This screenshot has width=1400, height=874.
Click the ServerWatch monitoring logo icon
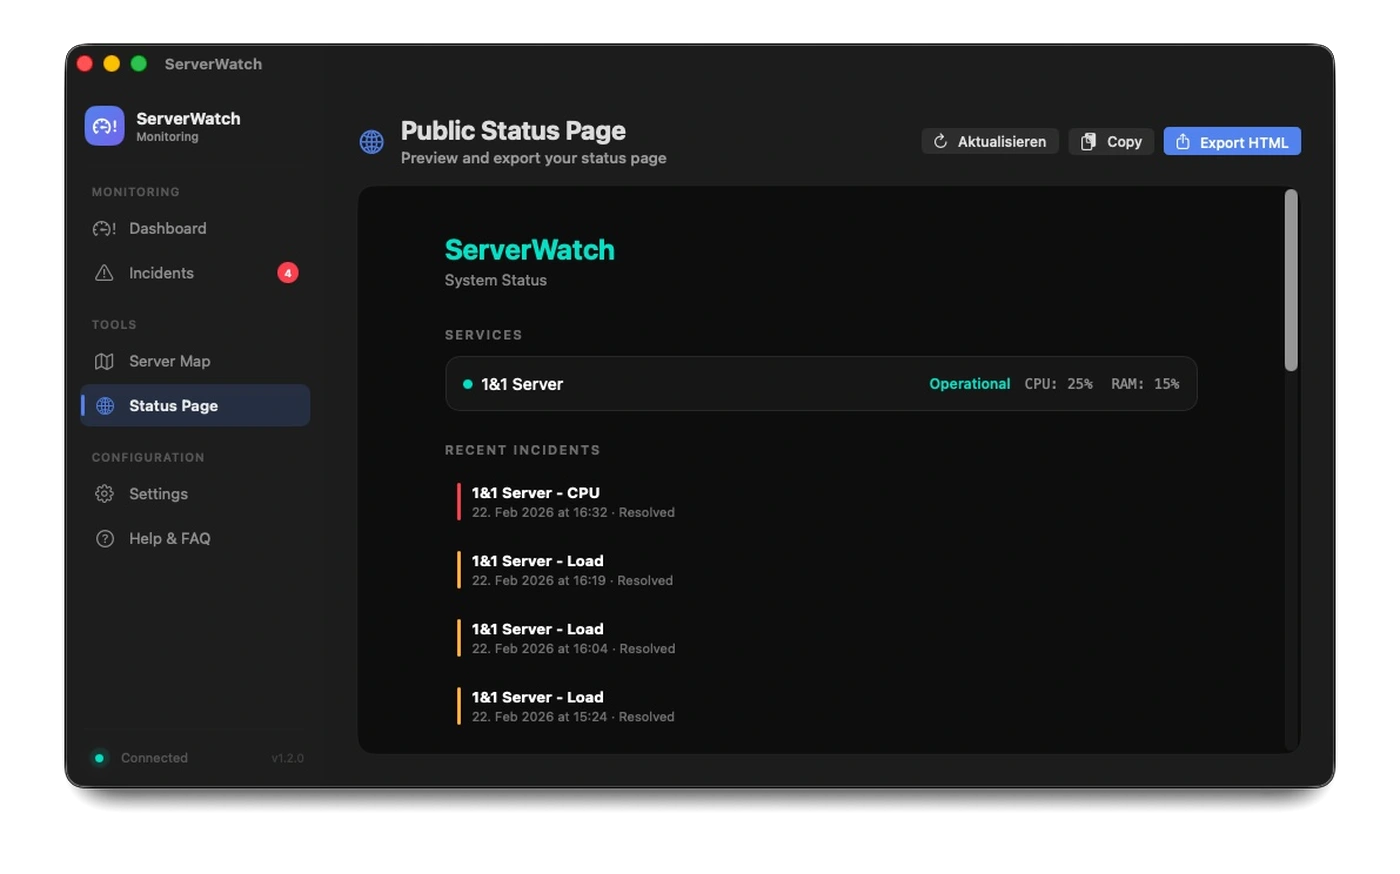104,125
